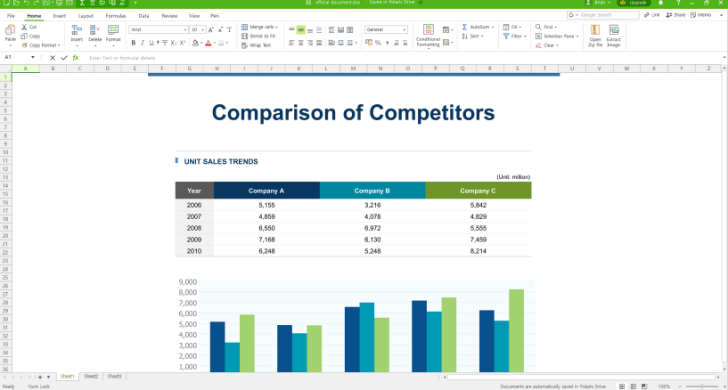
Task: Open the File menu
Action: (x=11, y=15)
